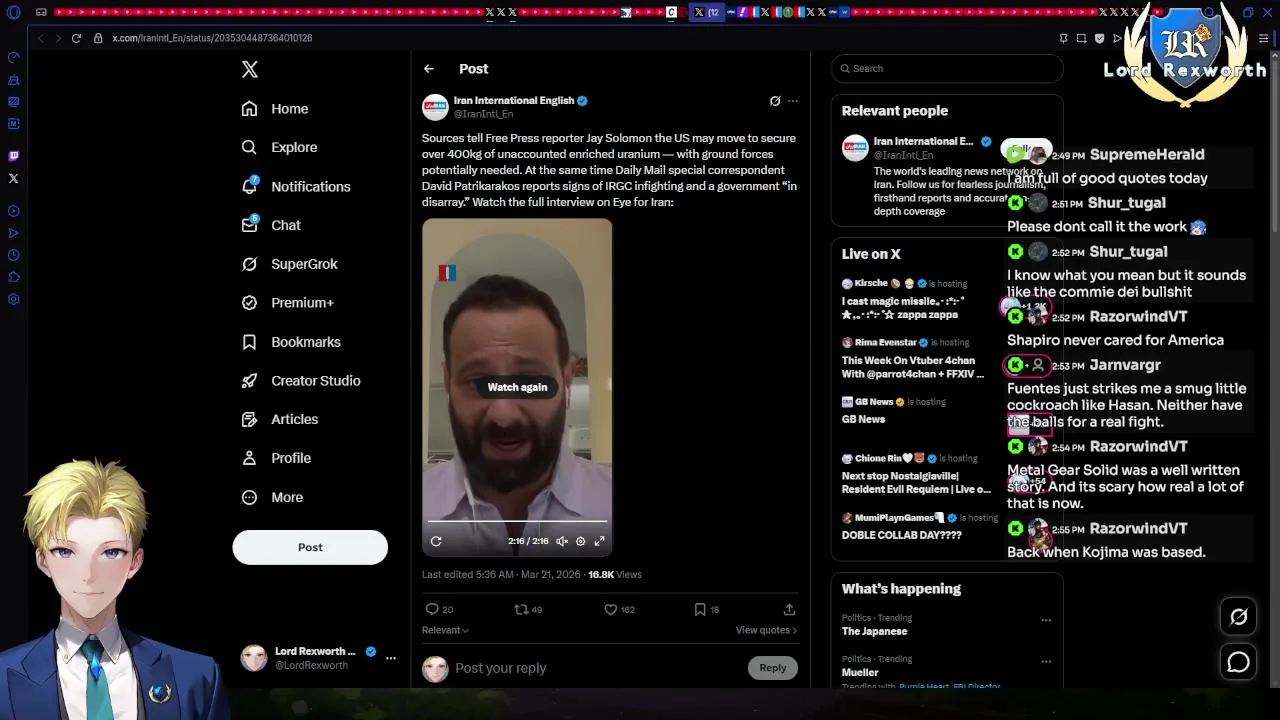Click the Reply button

click(x=773, y=668)
